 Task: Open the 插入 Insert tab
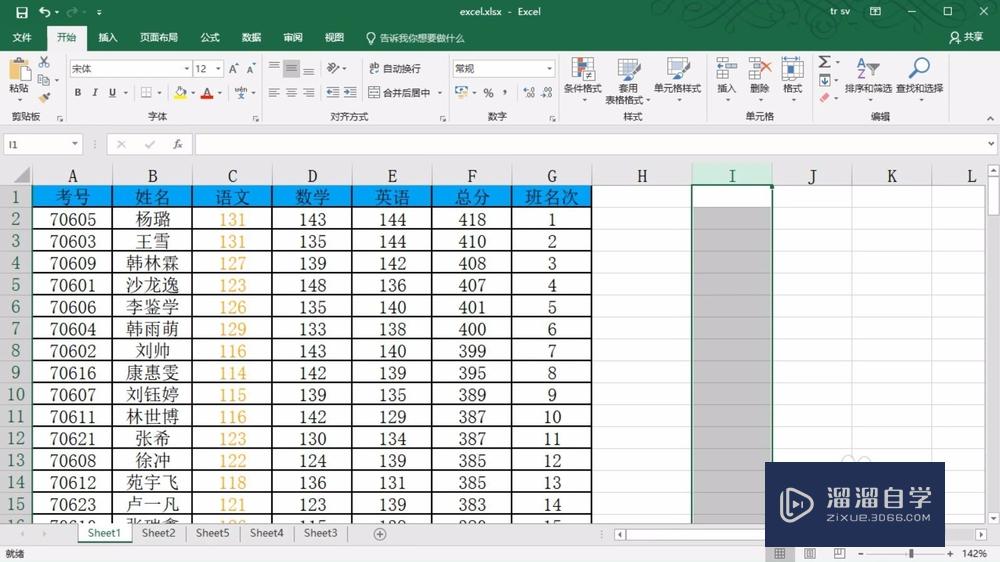108,38
